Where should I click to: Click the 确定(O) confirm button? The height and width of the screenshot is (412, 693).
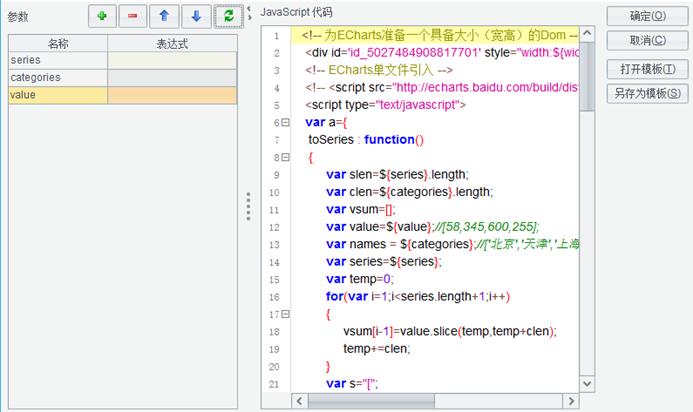tap(647, 16)
